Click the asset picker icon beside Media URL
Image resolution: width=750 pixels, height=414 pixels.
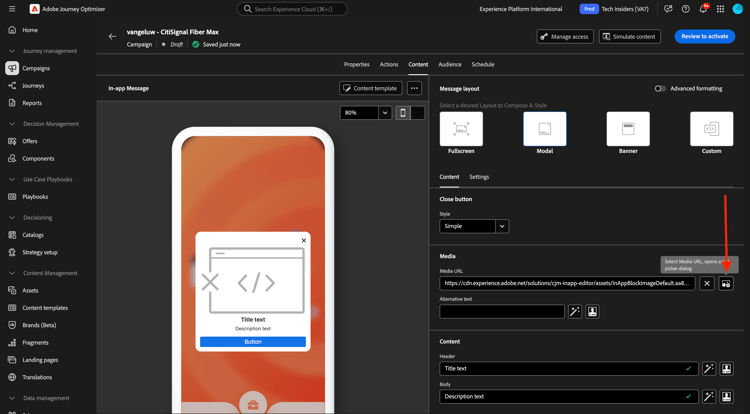pos(726,283)
